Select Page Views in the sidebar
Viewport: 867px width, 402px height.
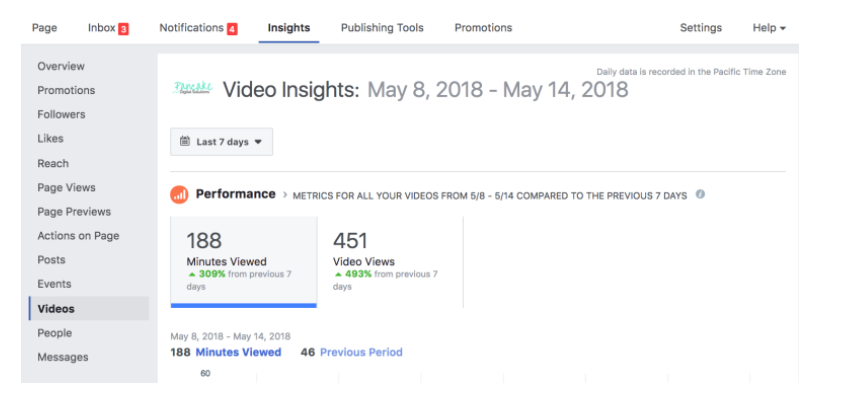(x=66, y=187)
